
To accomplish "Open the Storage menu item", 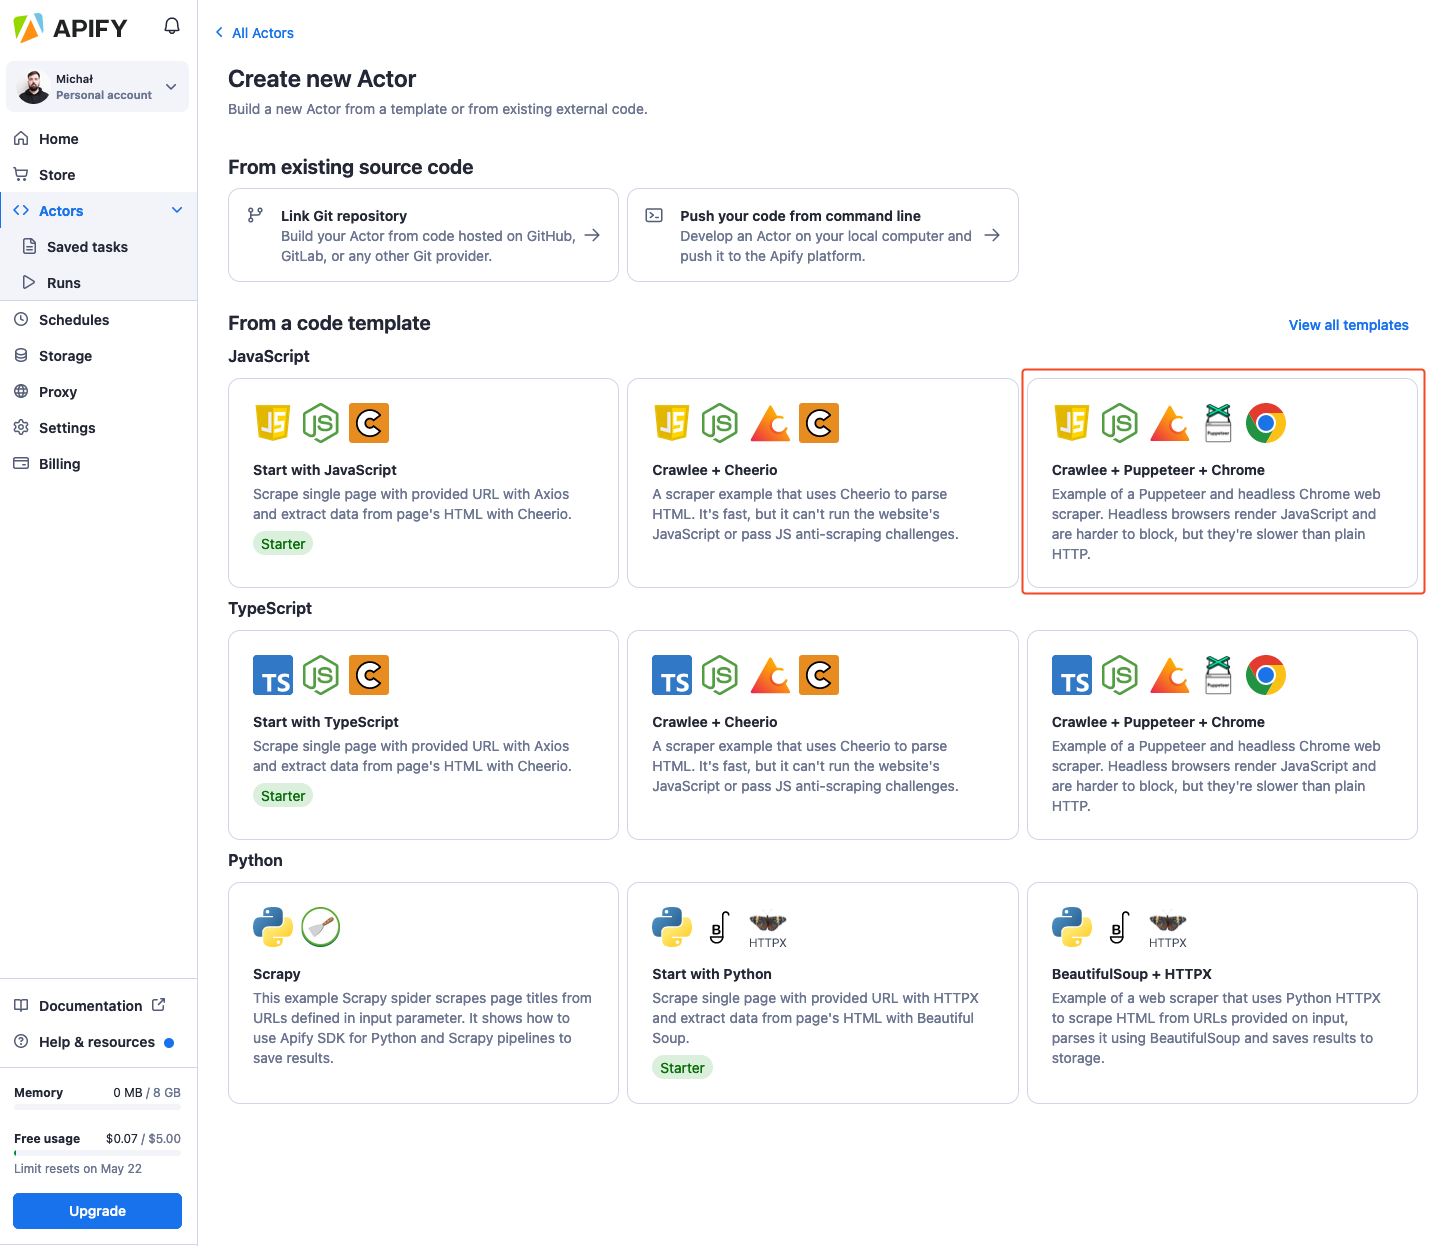I will point(65,356).
